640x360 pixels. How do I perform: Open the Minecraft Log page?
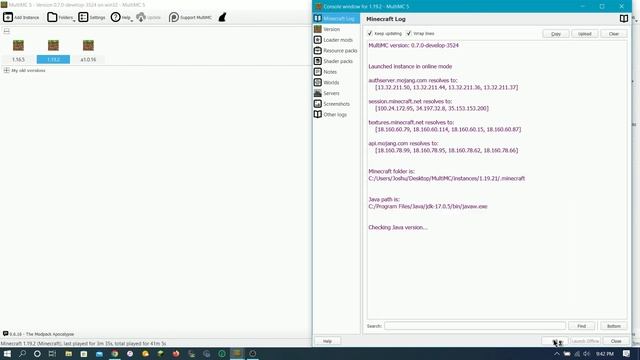[x=336, y=18]
